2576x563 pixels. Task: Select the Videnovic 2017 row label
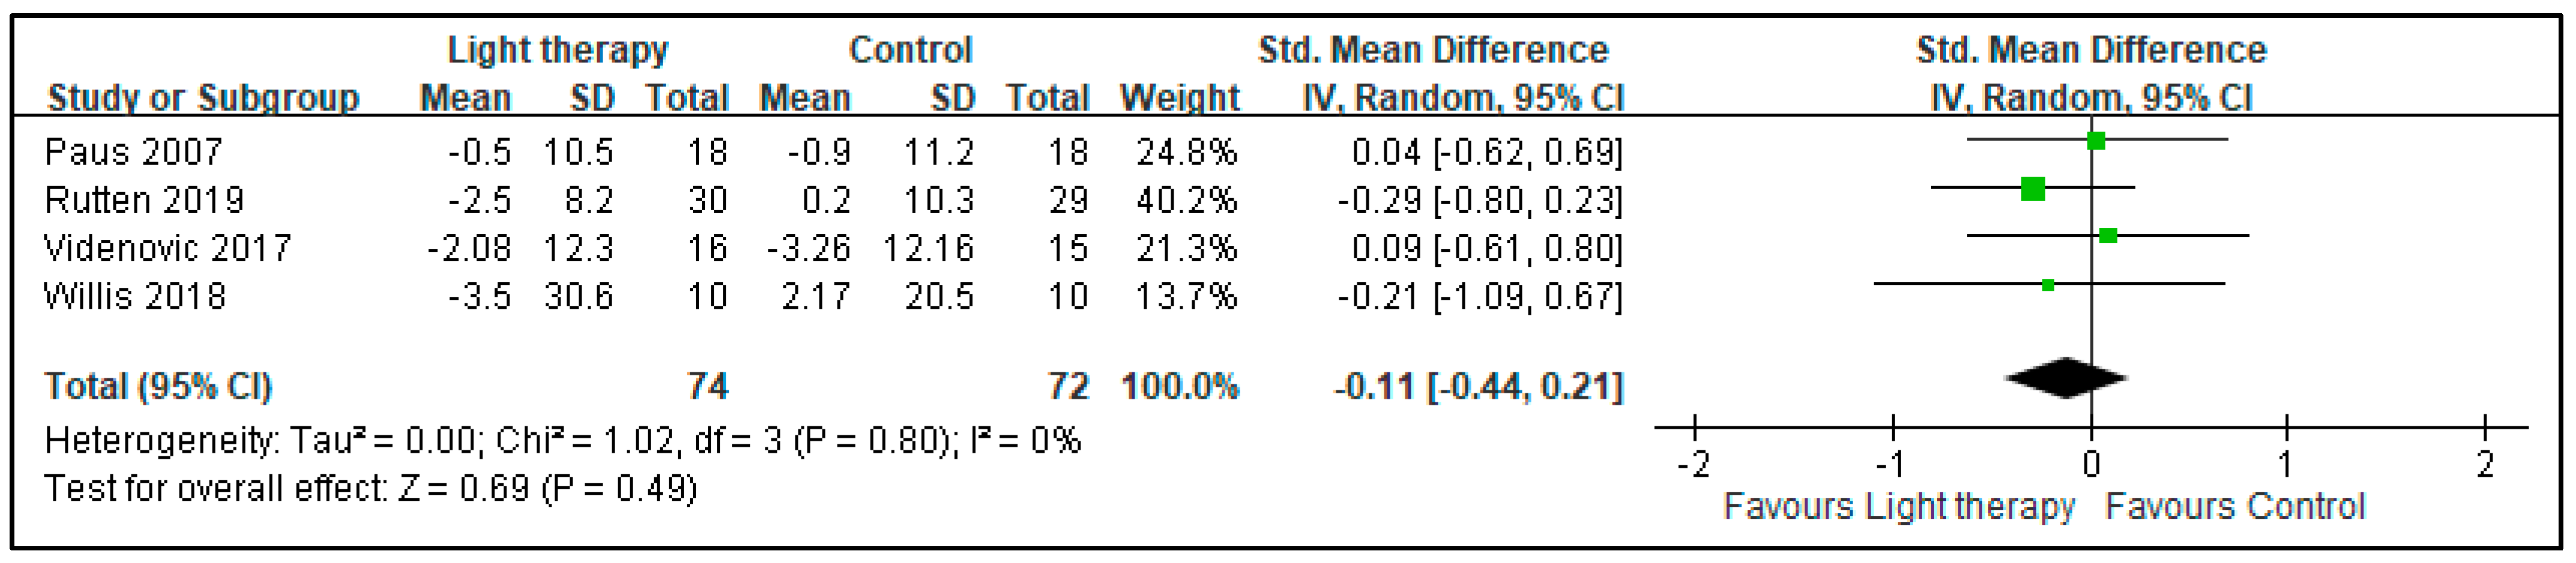167,248
